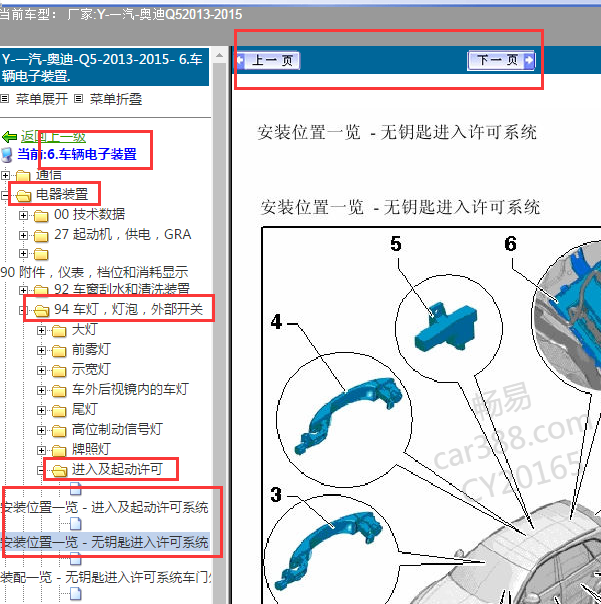The width and height of the screenshot is (601, 604).
Task: Expand the 示宽灯 subfolder
Action: tap(41, 371)
